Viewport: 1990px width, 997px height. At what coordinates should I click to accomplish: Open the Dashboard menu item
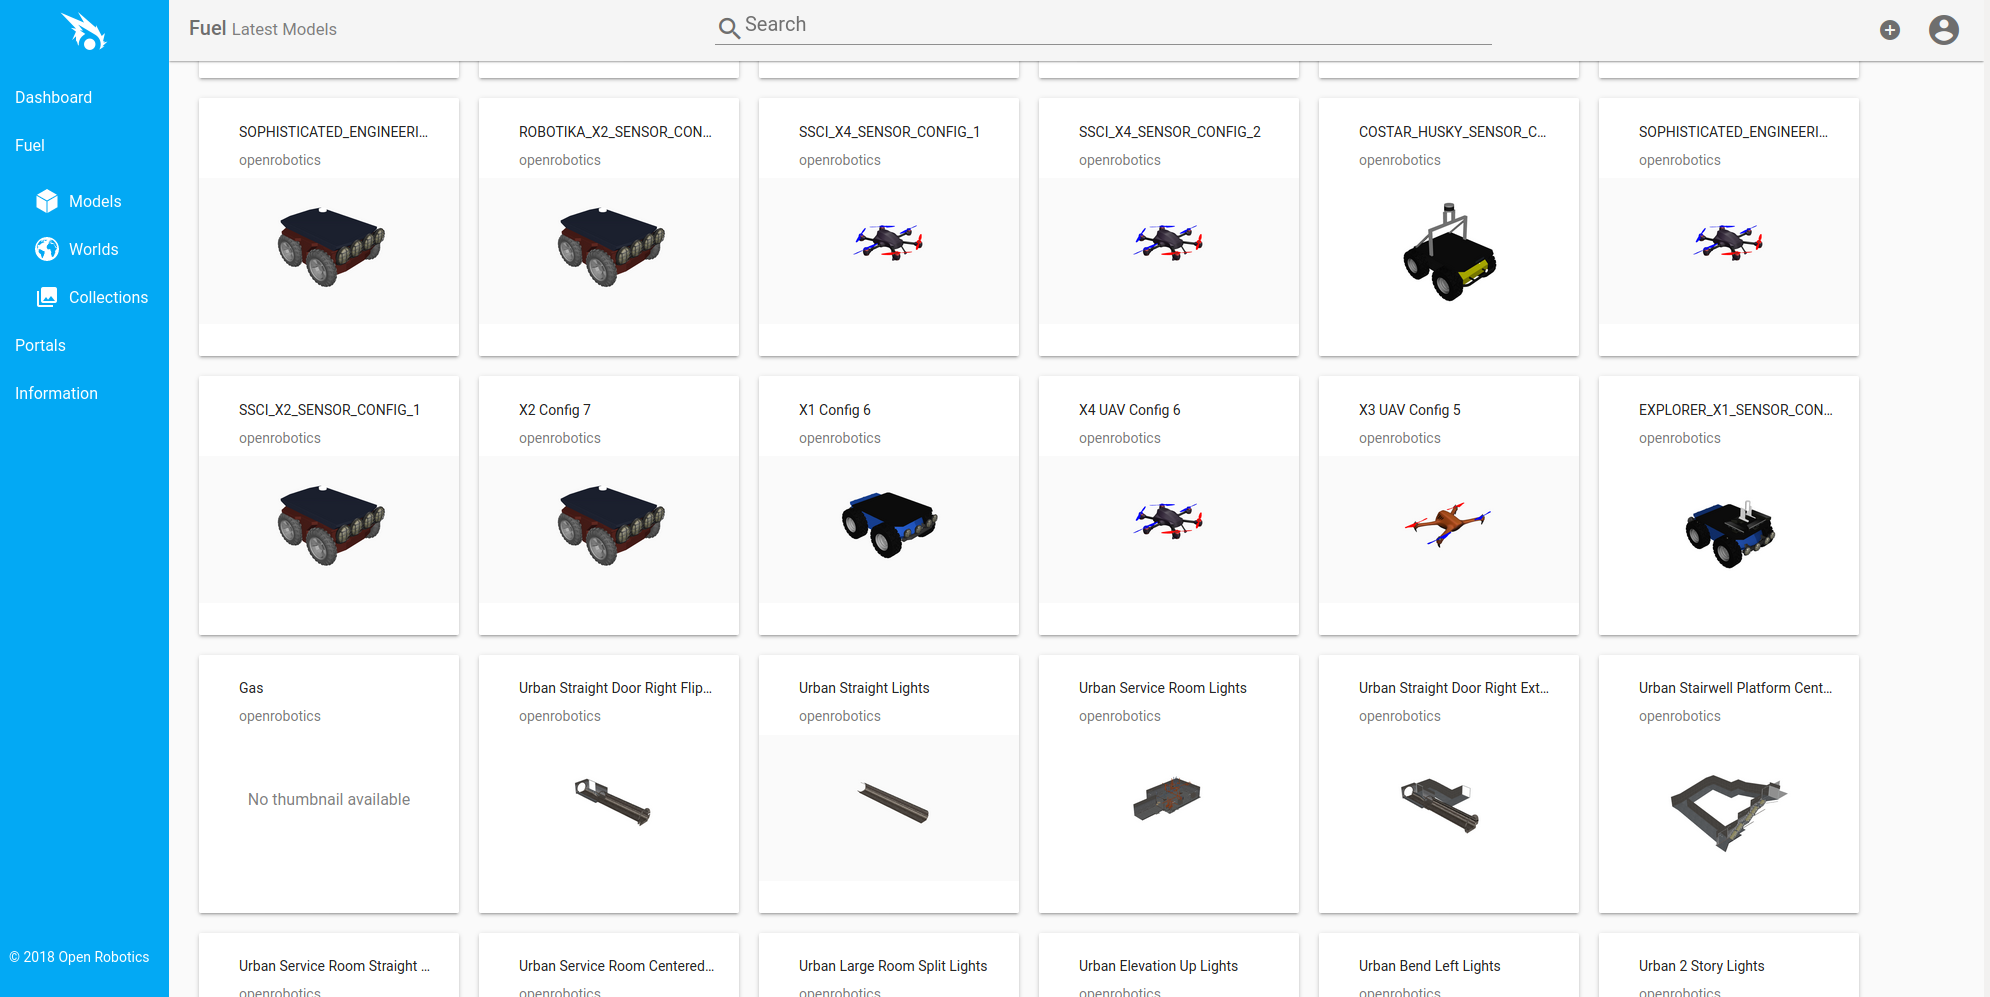[x=53, y=97]
